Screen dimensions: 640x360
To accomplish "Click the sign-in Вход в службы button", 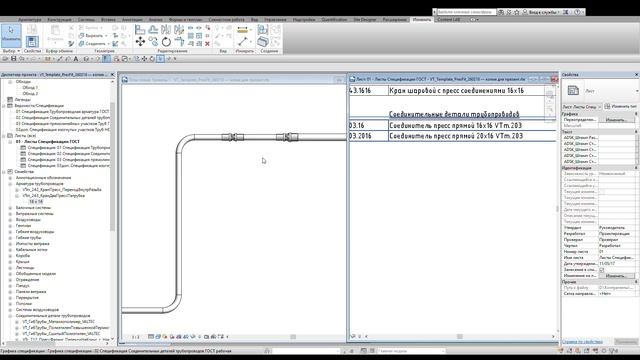I will point(541,12).
